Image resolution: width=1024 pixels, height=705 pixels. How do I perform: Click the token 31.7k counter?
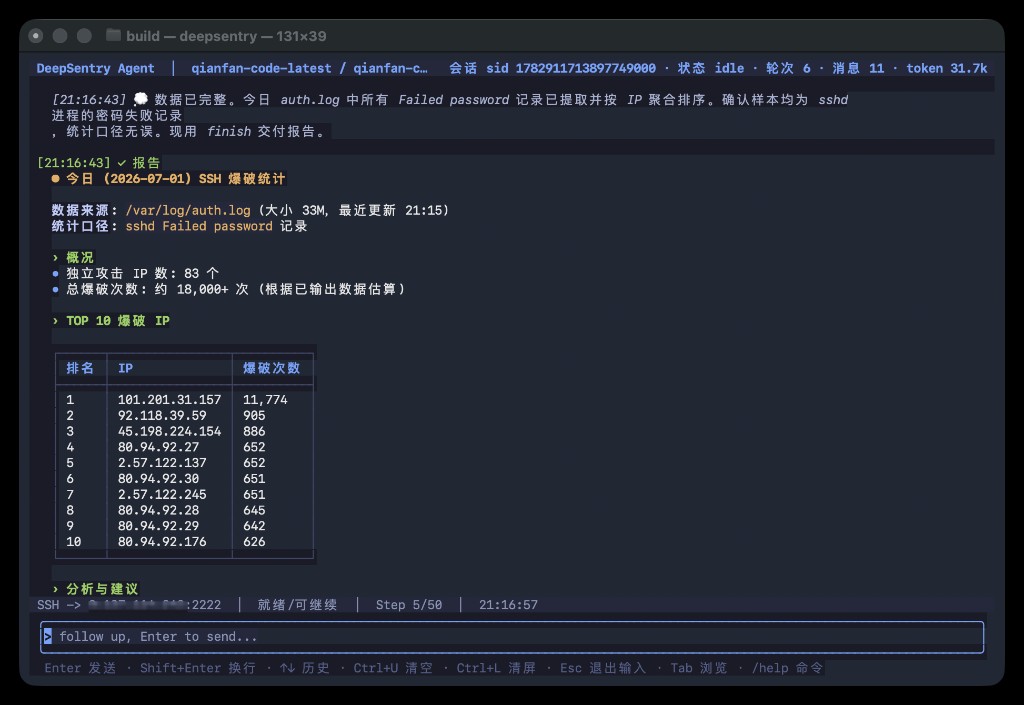coord(946,68)
